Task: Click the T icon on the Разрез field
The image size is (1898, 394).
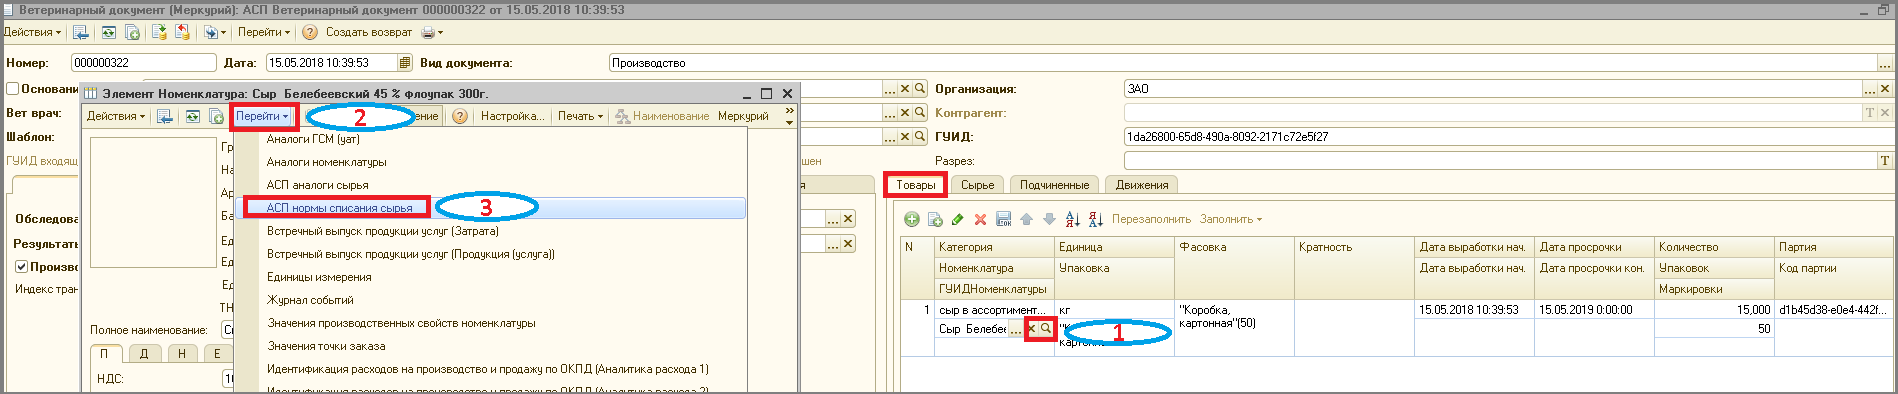Action: [1885, 161]
